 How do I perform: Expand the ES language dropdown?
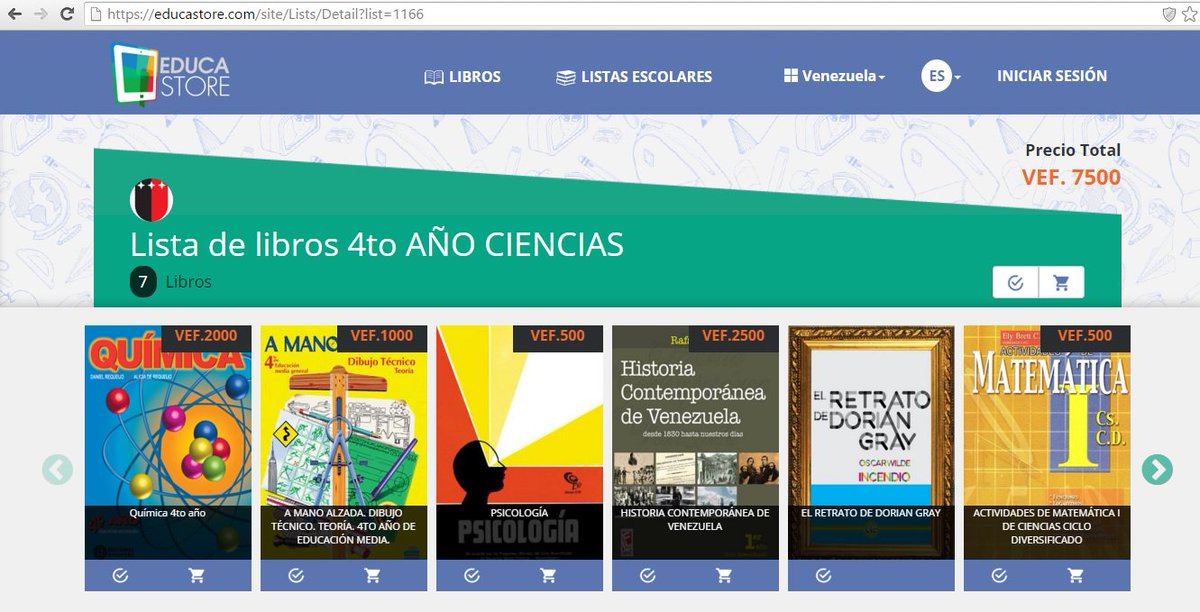[941, 76]
